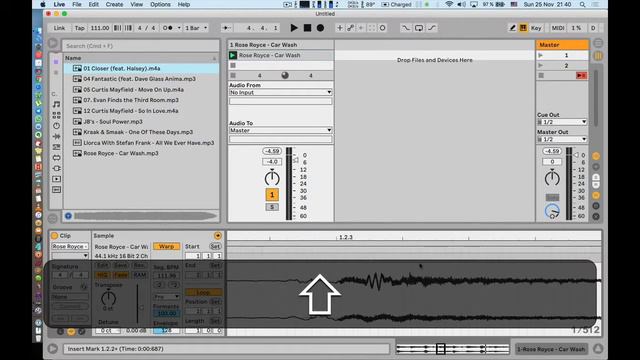Image resolution: width=640 pixels, height=360 pixels.
Task: Click the Link button
Action: [x=59, y=28]
